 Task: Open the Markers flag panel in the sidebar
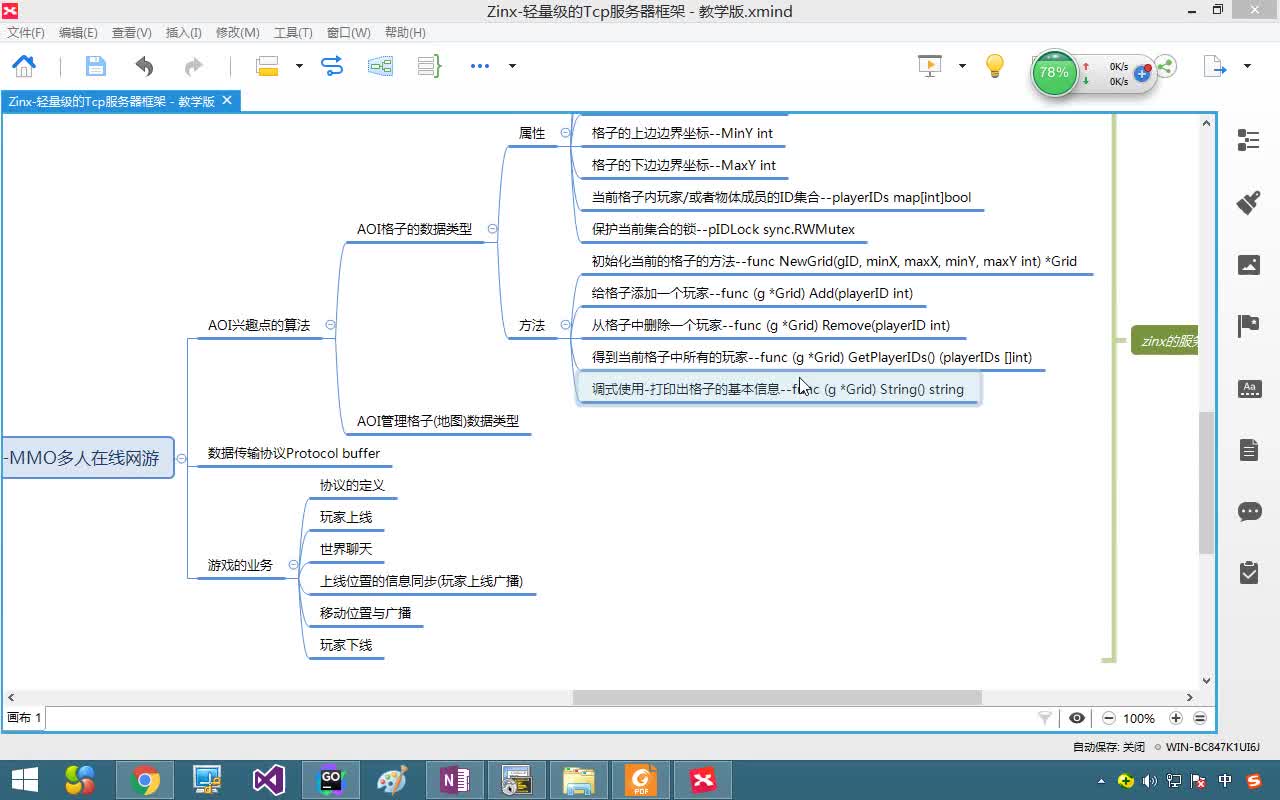tap(1248, 326)
